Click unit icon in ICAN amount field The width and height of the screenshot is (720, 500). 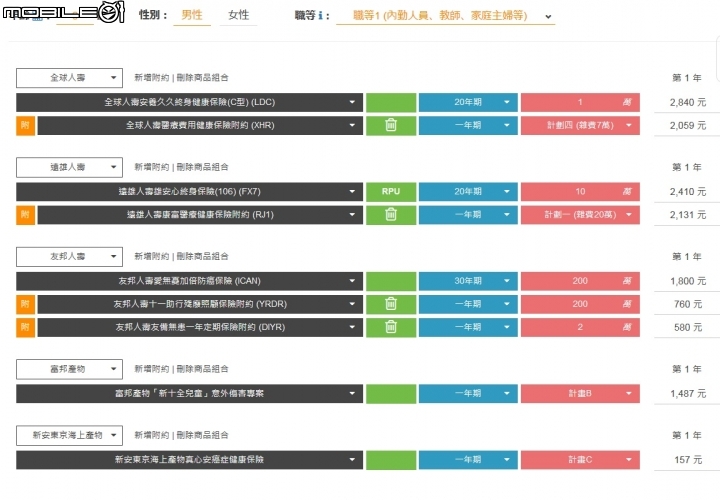627,281
